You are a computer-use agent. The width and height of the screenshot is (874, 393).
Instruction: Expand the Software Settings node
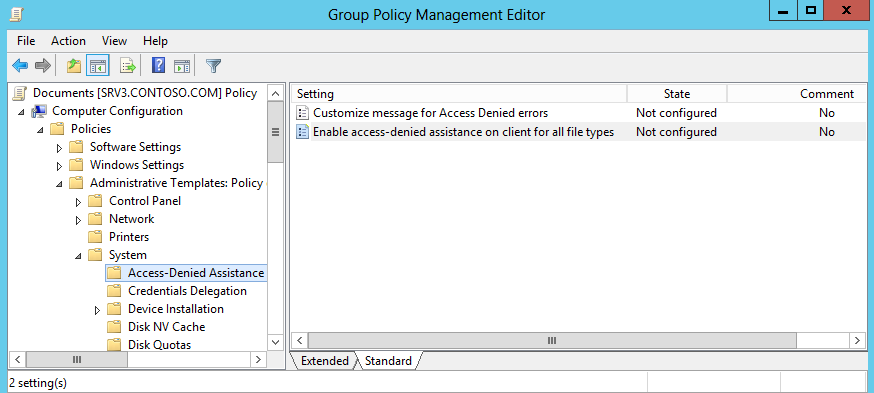(x=60, y=148)
